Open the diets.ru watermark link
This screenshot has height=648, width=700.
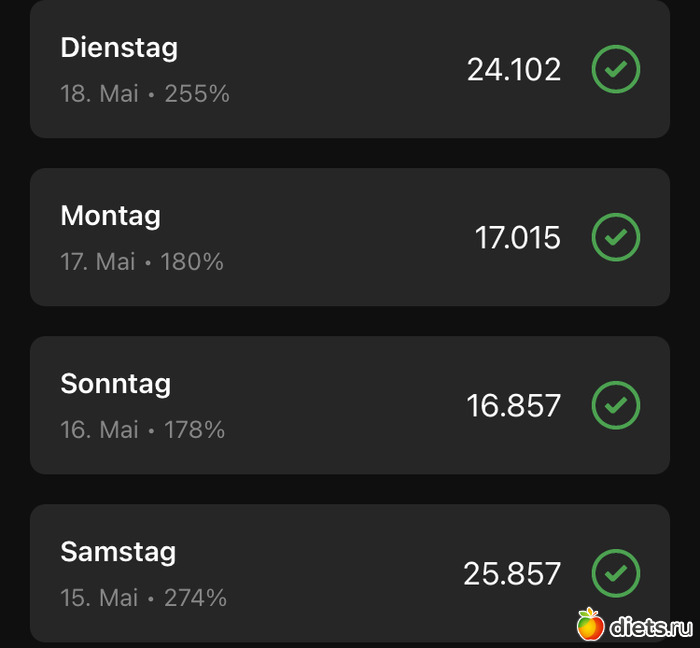point(650,627)
